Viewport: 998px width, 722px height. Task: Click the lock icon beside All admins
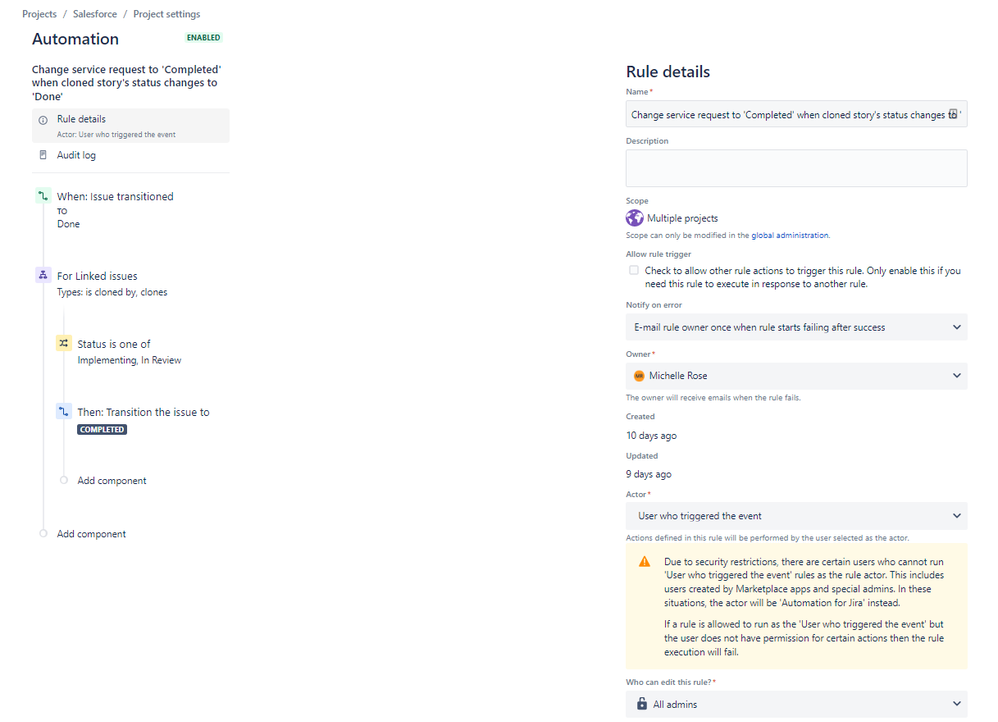point(642,704)
